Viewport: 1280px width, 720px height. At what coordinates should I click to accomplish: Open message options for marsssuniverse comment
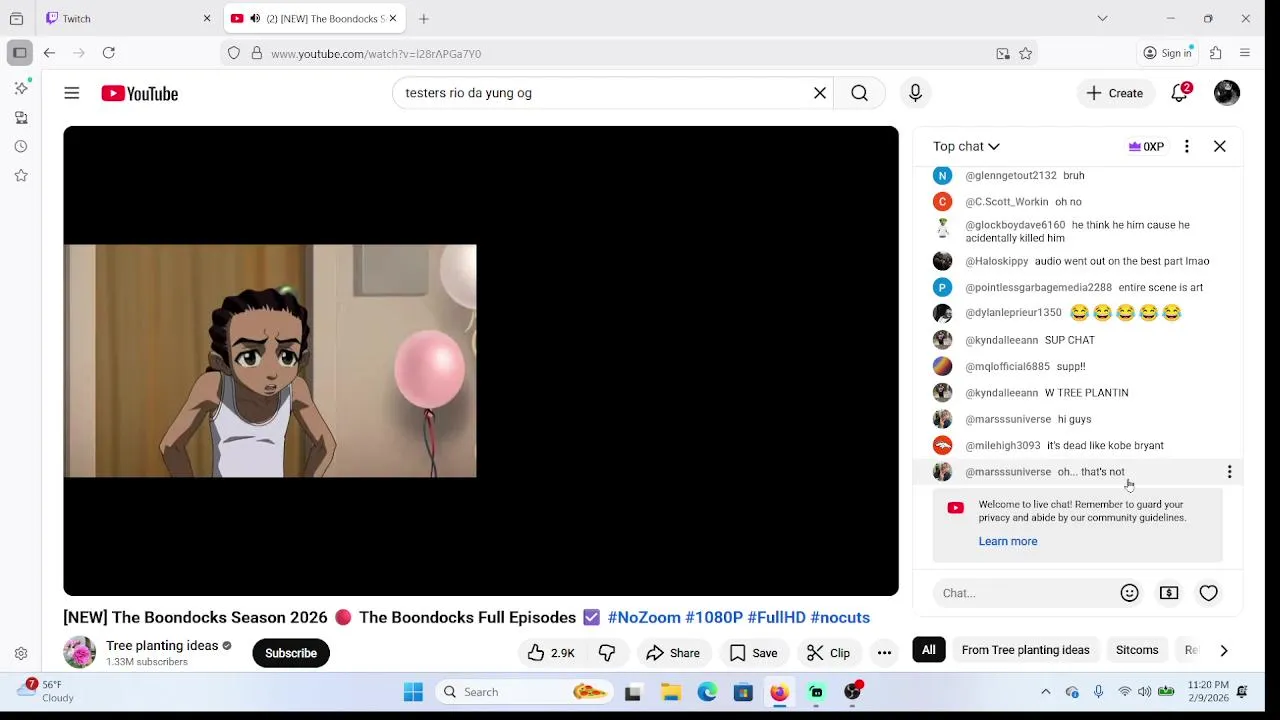point(1229,472)
